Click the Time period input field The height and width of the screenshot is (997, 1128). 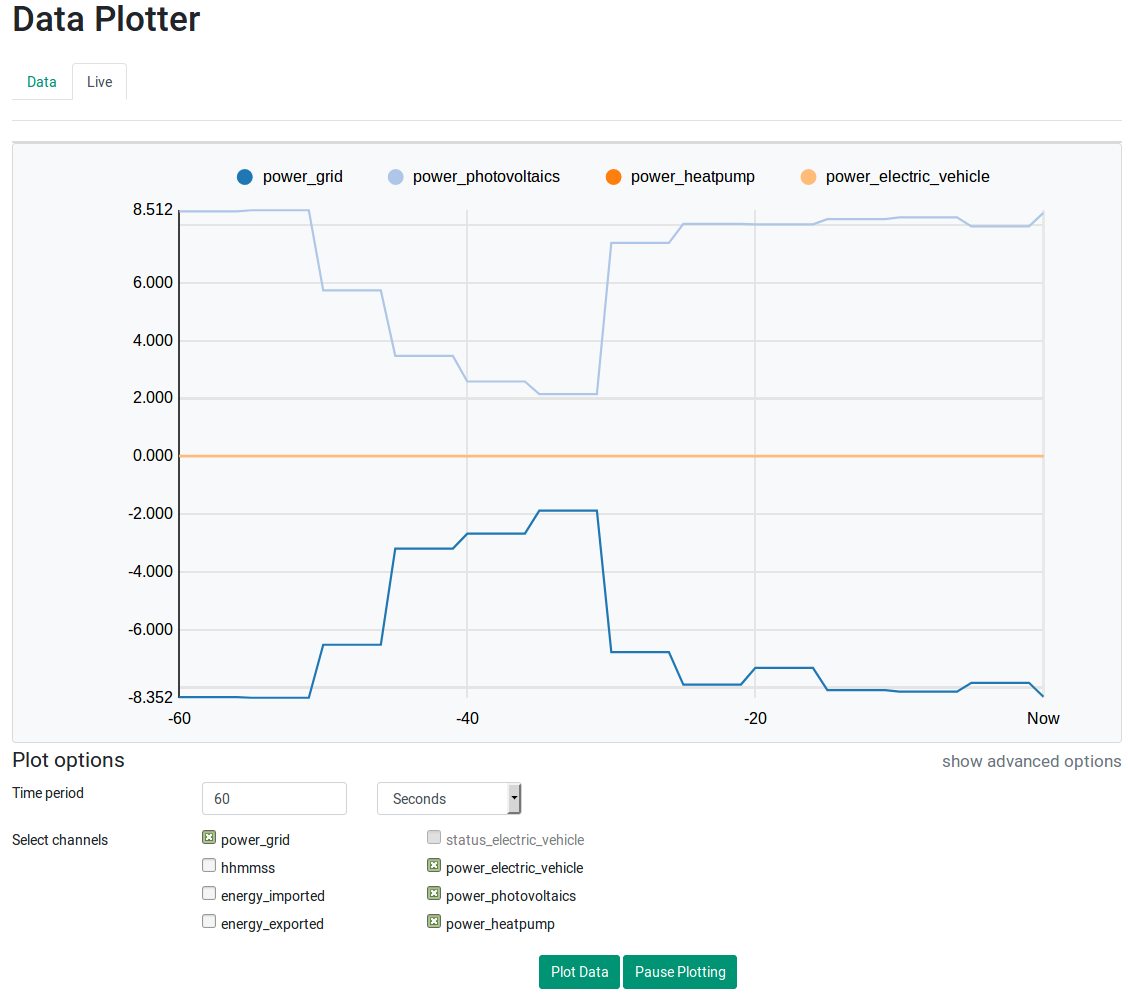click(274, 798)
